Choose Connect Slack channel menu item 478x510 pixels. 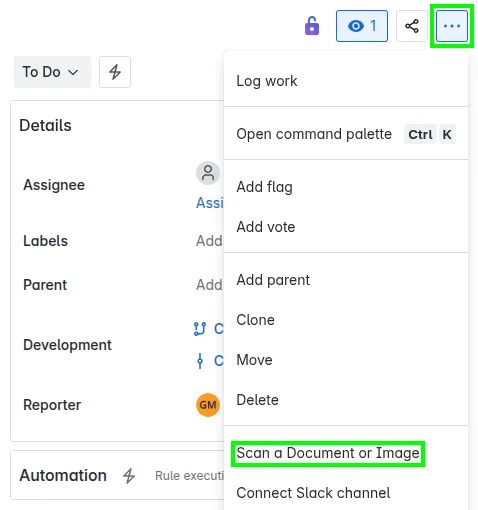346,493
